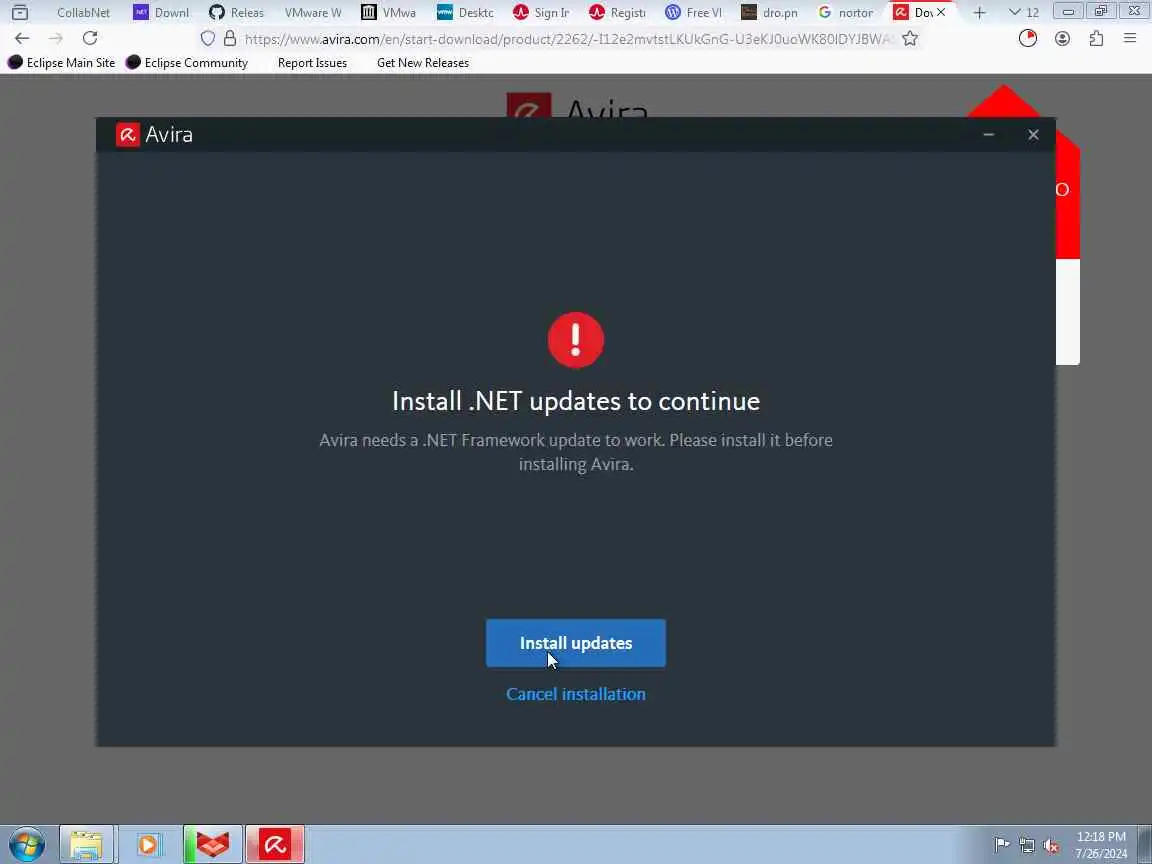
Task: Switch to the VMware W tab
Action: tap(312, 12)
